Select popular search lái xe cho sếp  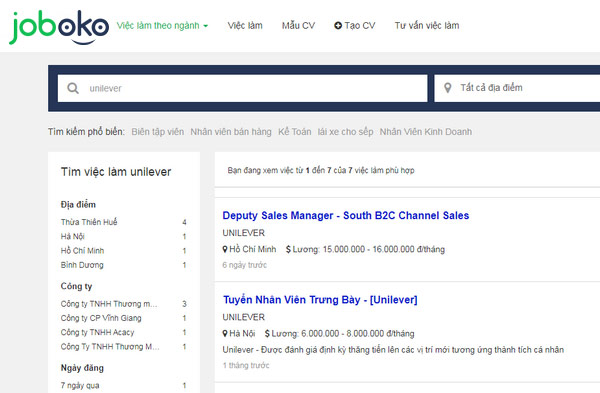[345, 132]
